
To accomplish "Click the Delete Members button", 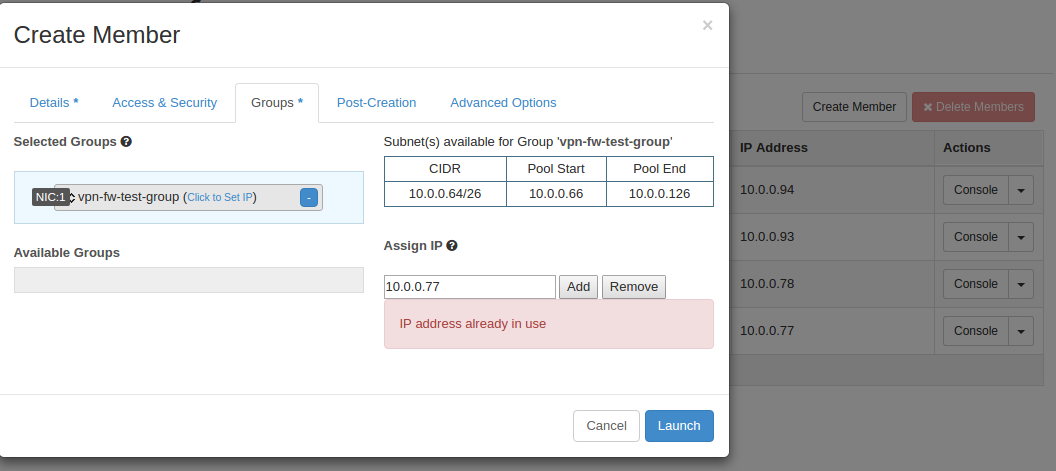I will tap(973, 107).
